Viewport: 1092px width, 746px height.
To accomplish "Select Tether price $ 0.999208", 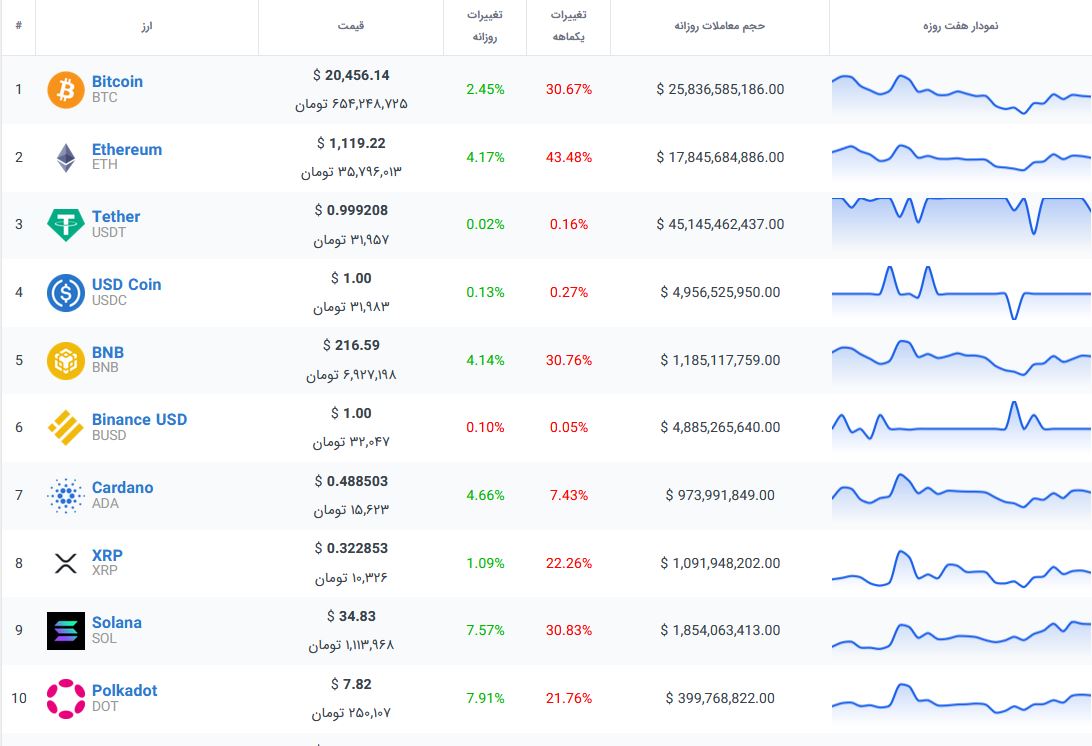I will pyautogui.click(x=351, y=210).
